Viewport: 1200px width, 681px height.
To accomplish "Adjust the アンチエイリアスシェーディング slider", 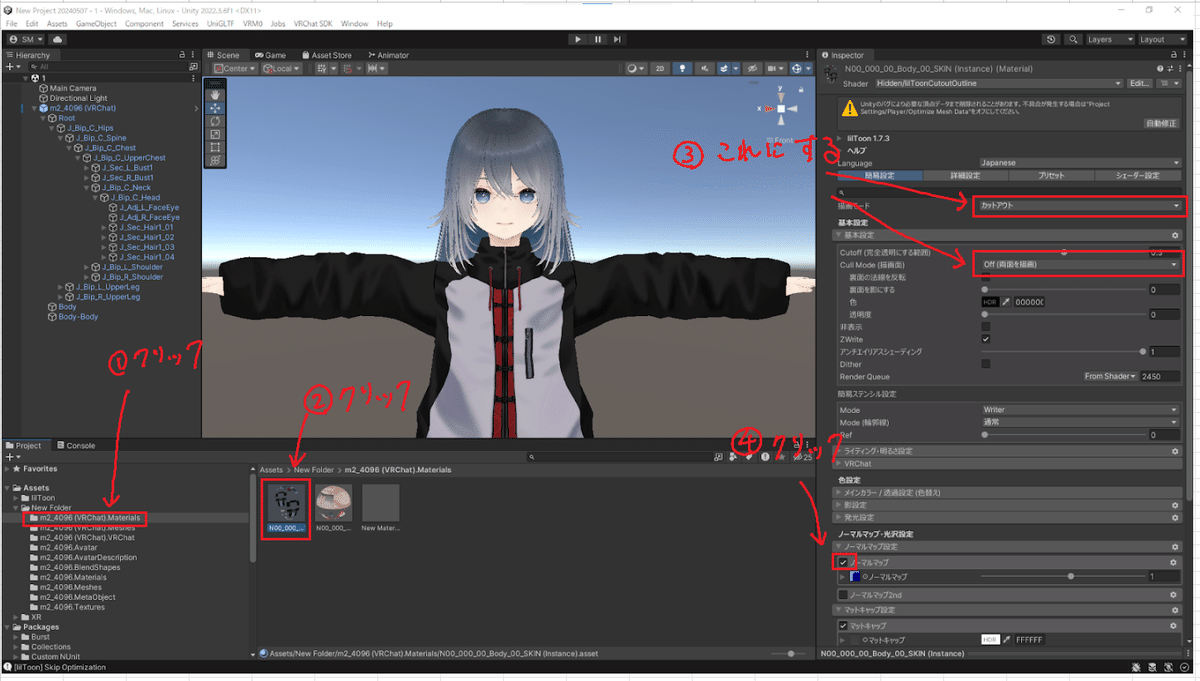I will [x=1064, y=352].
